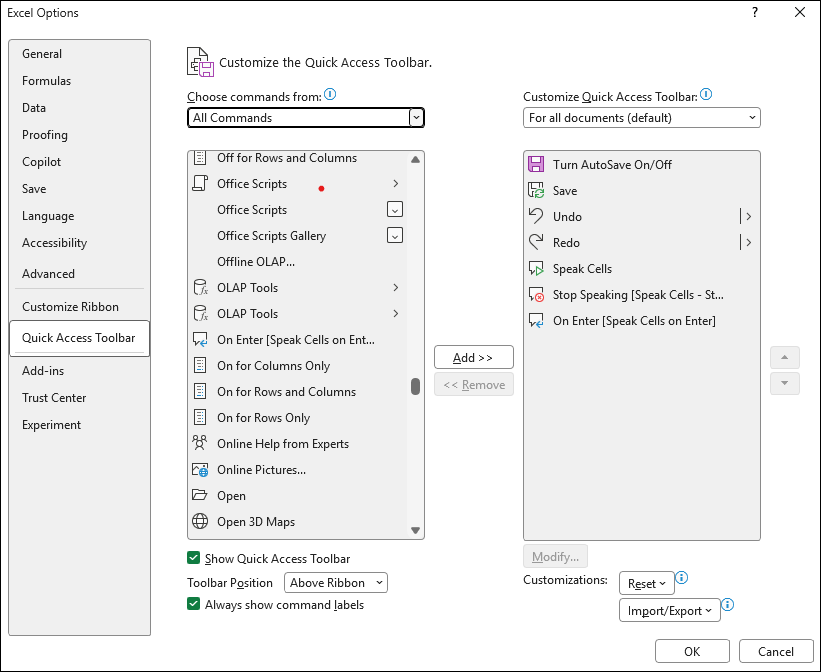This screenshot has width=821, height=672.
Task: Toggle Show Quick Access Toolbar checkbox
Action: click(193, 558)
